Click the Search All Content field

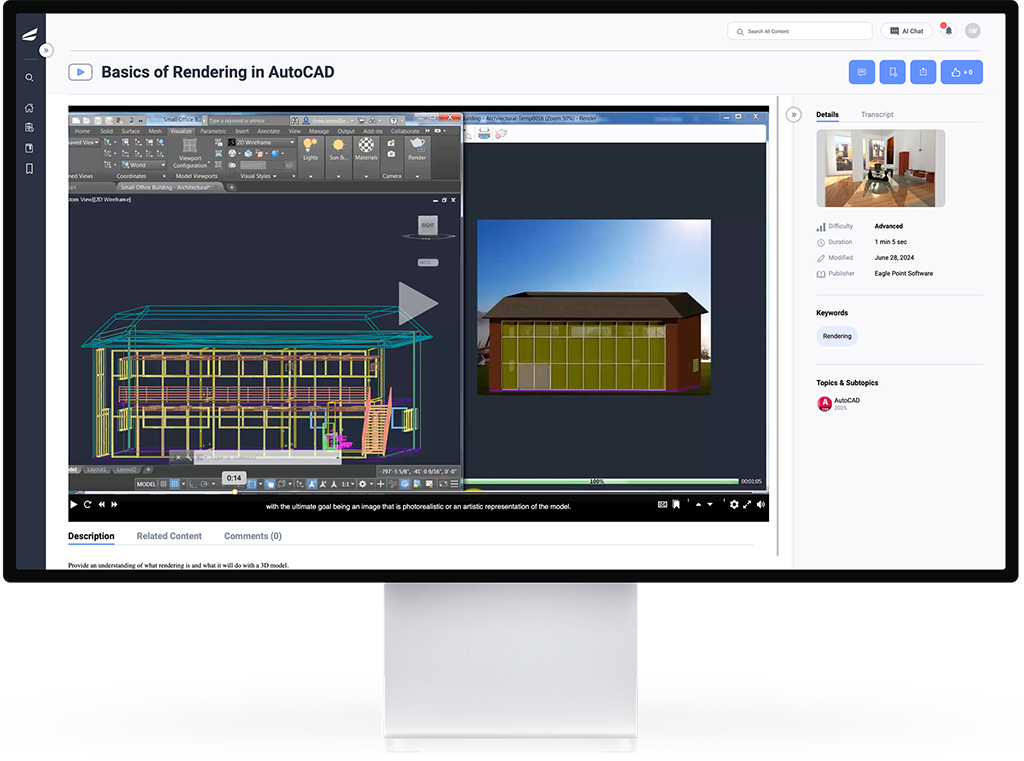[x=800, y=31]
